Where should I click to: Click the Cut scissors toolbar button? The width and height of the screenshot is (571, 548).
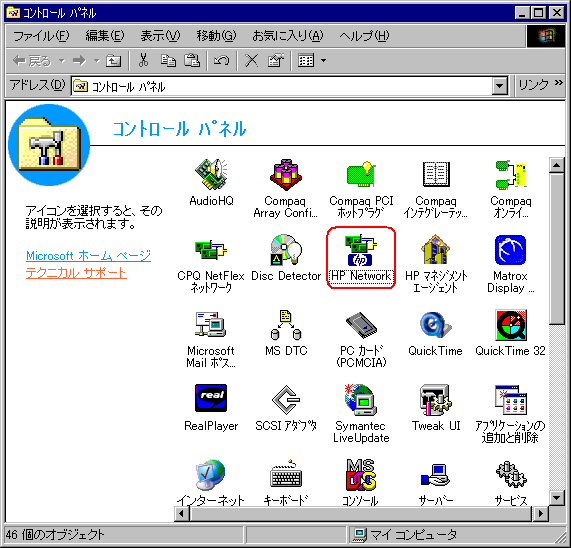[143, 60]
